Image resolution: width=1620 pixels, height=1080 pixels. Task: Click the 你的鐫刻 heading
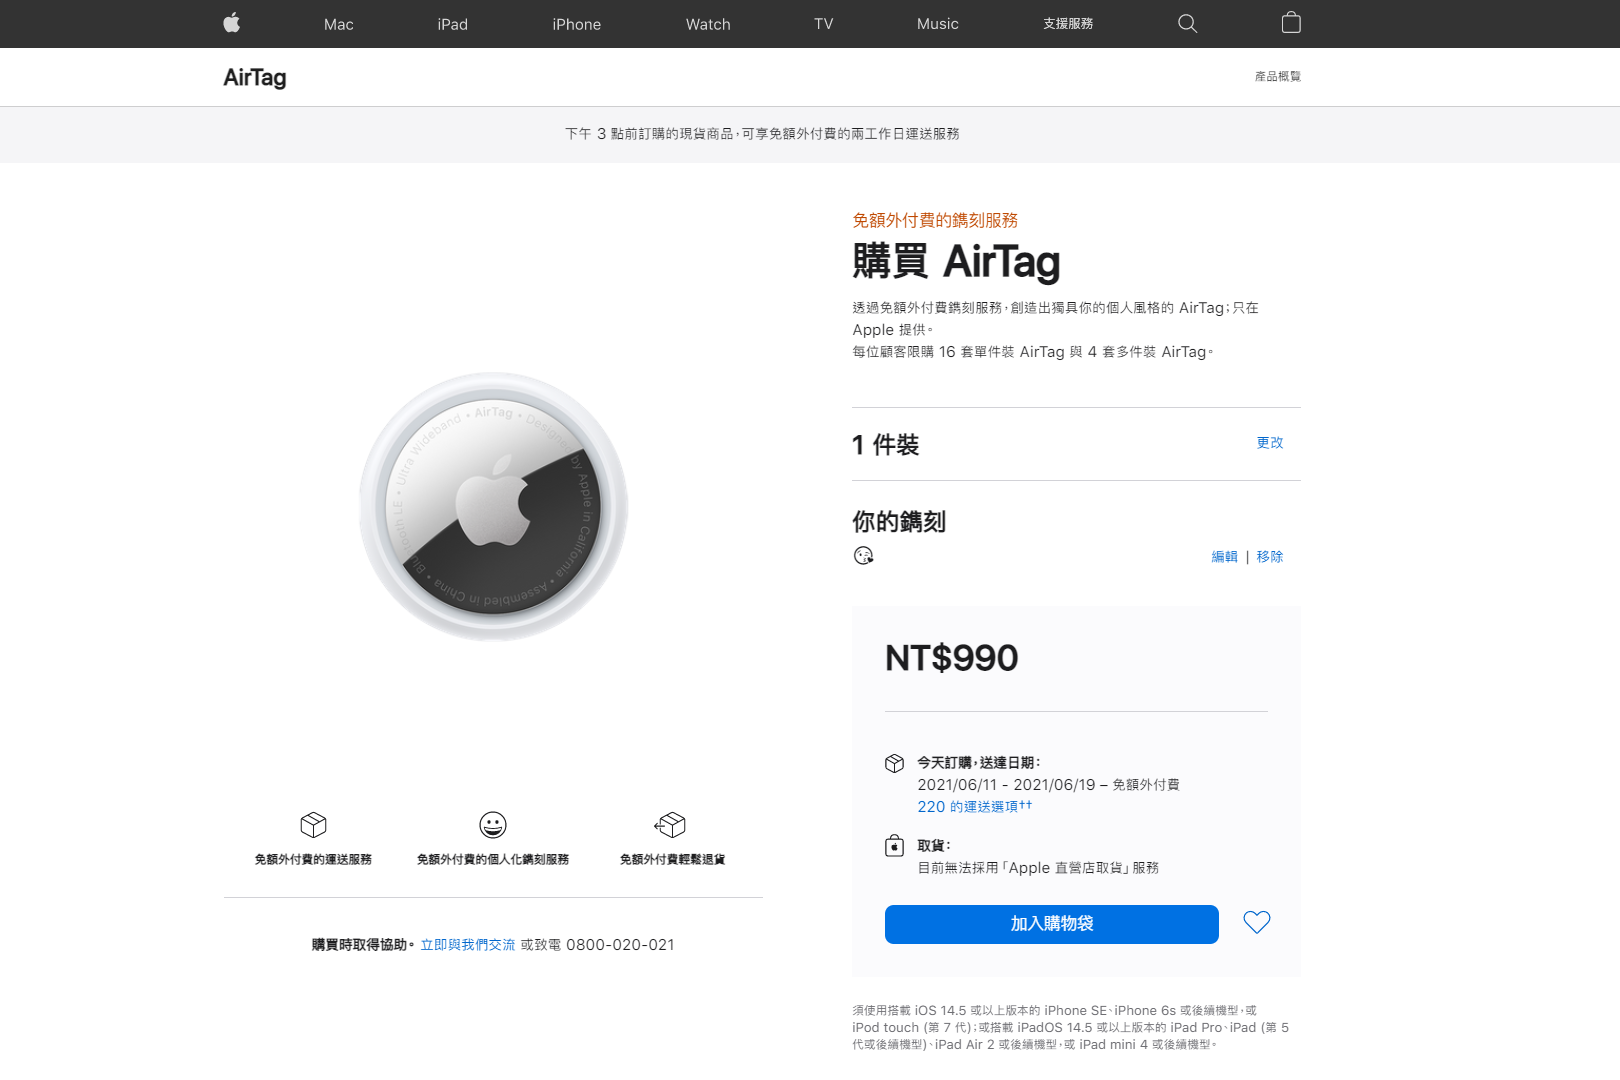899,522
